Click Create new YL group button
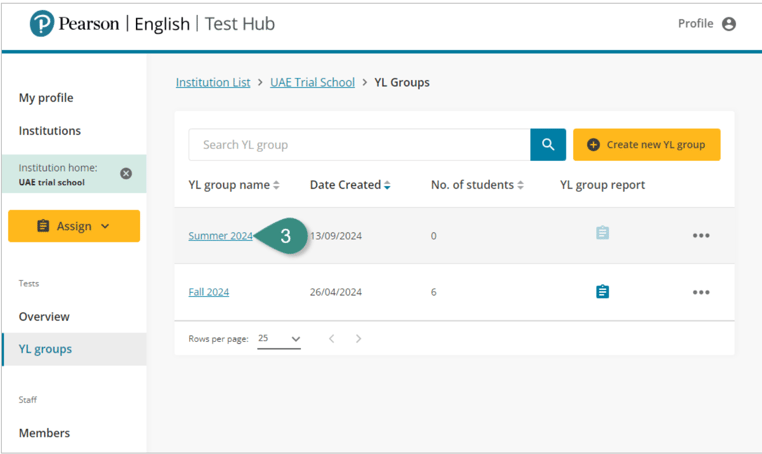This screenshot has height=454, width=762. coord(646,145)
